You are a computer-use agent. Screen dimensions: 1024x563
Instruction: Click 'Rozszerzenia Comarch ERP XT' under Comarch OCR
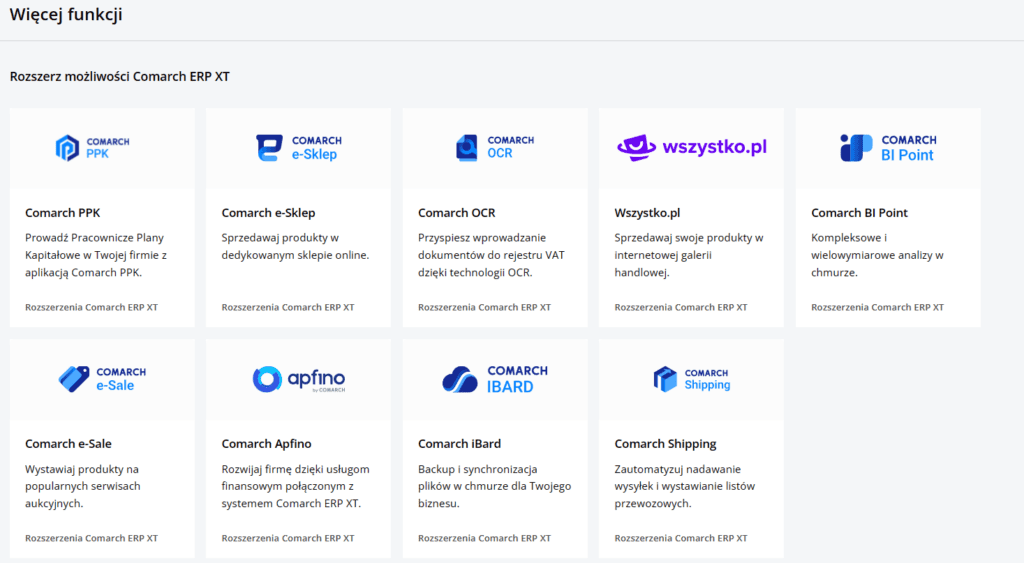pos(485,307)
